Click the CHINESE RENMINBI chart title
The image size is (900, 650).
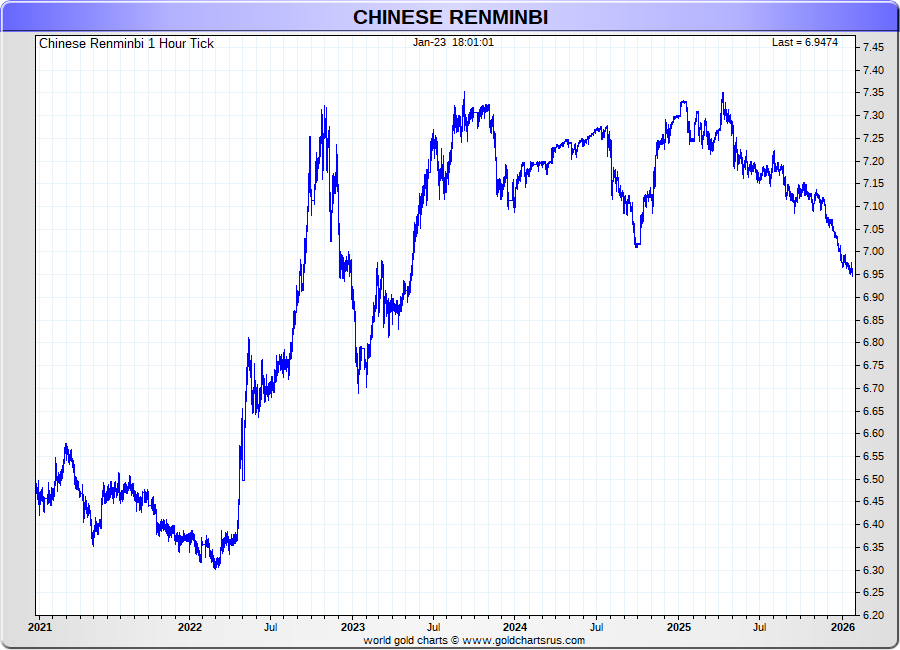(450, 17)
